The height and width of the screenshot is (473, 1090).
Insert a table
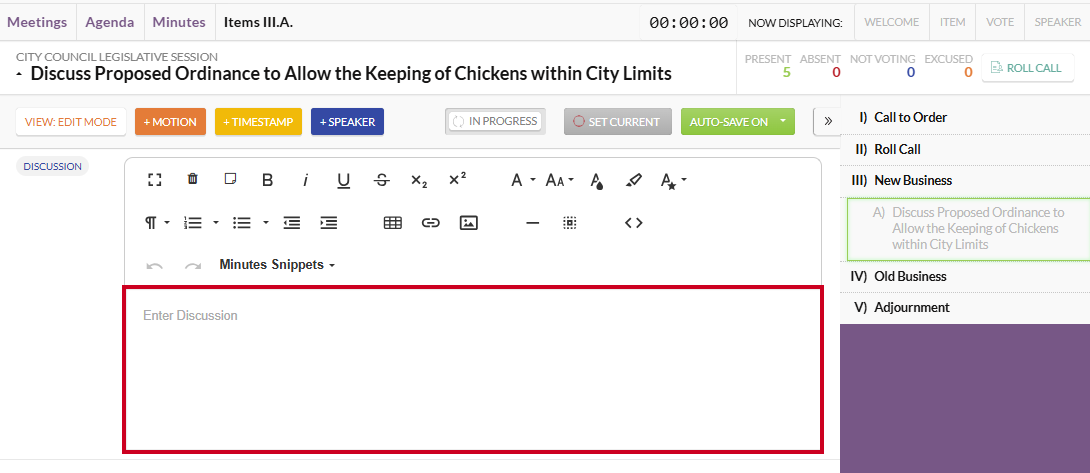393,223
